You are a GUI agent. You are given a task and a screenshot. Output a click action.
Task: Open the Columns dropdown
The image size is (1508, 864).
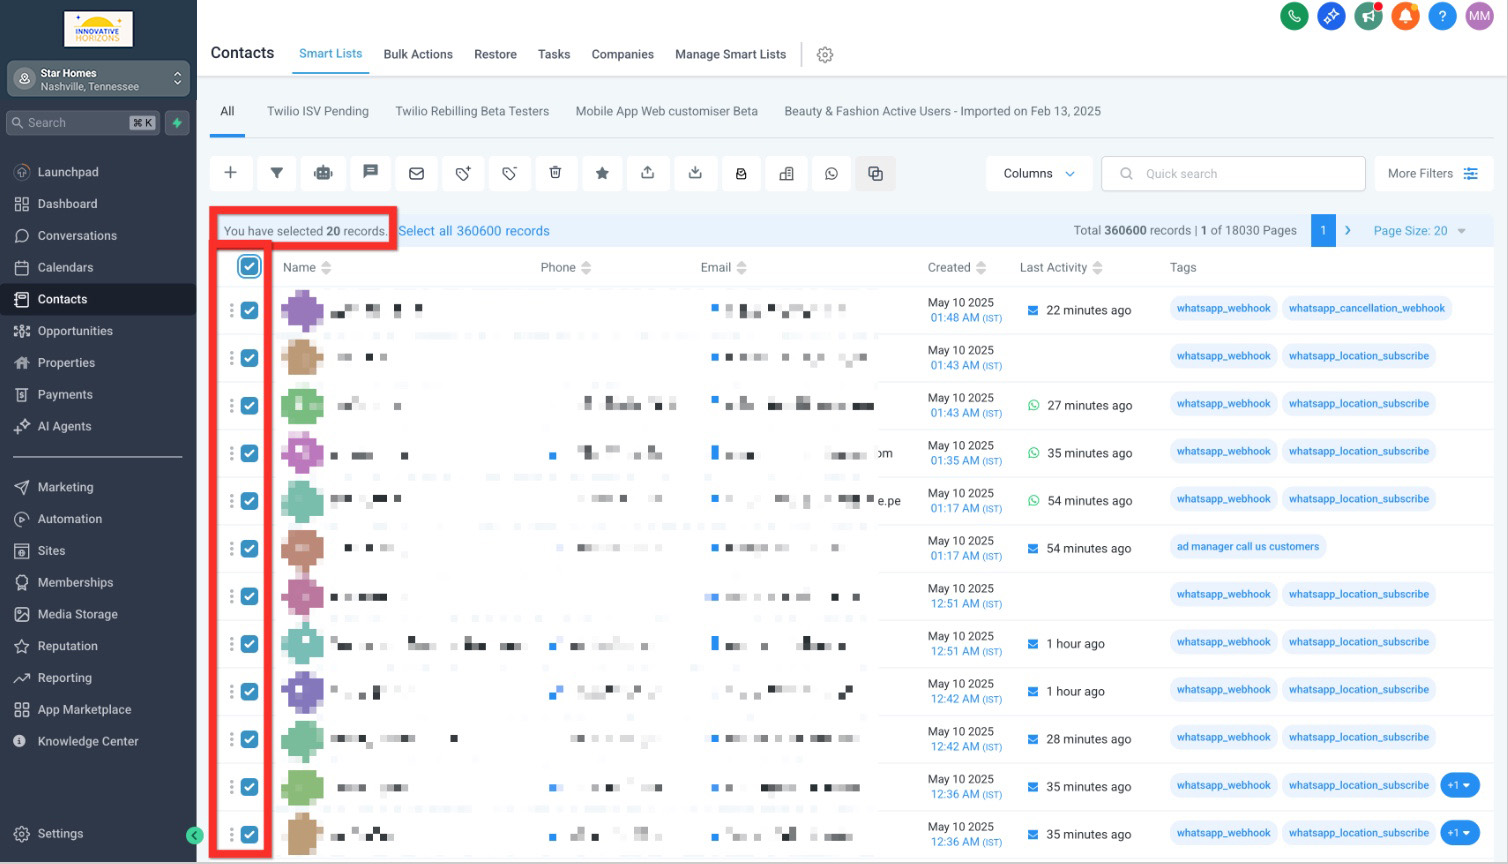click(x=1039, y=173)
